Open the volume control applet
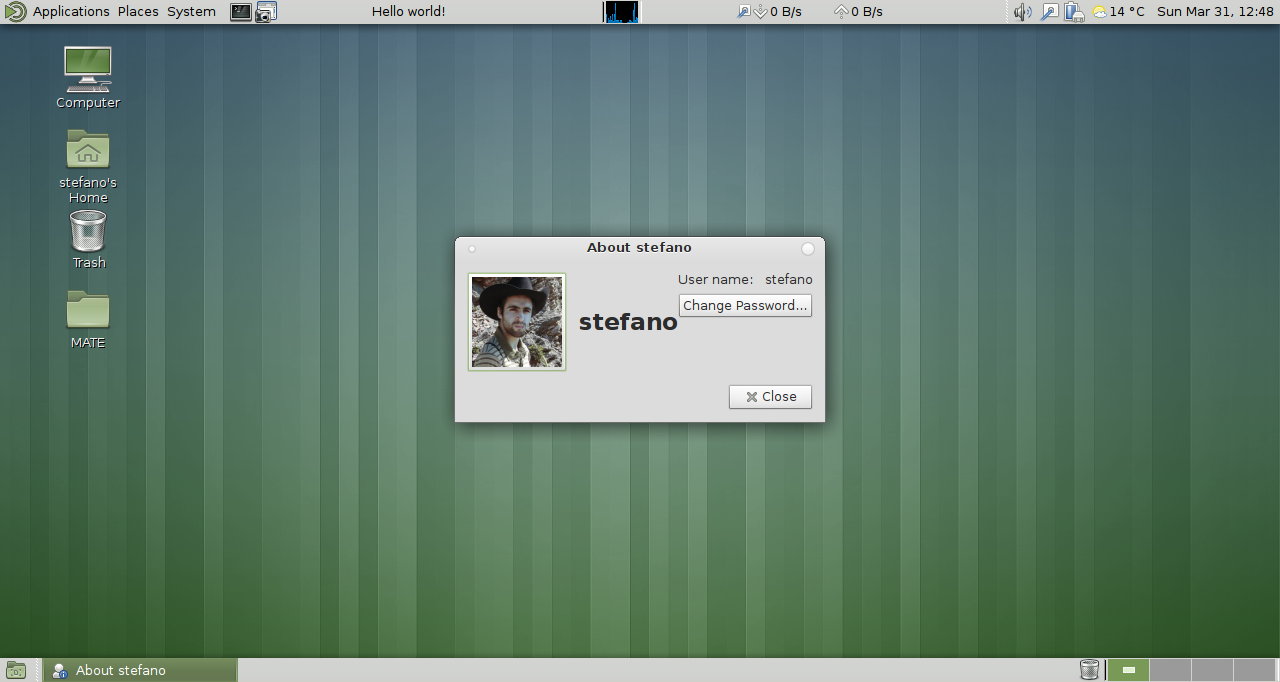The width and height of the screenshot is (1280, 682). coord(1022,12)
